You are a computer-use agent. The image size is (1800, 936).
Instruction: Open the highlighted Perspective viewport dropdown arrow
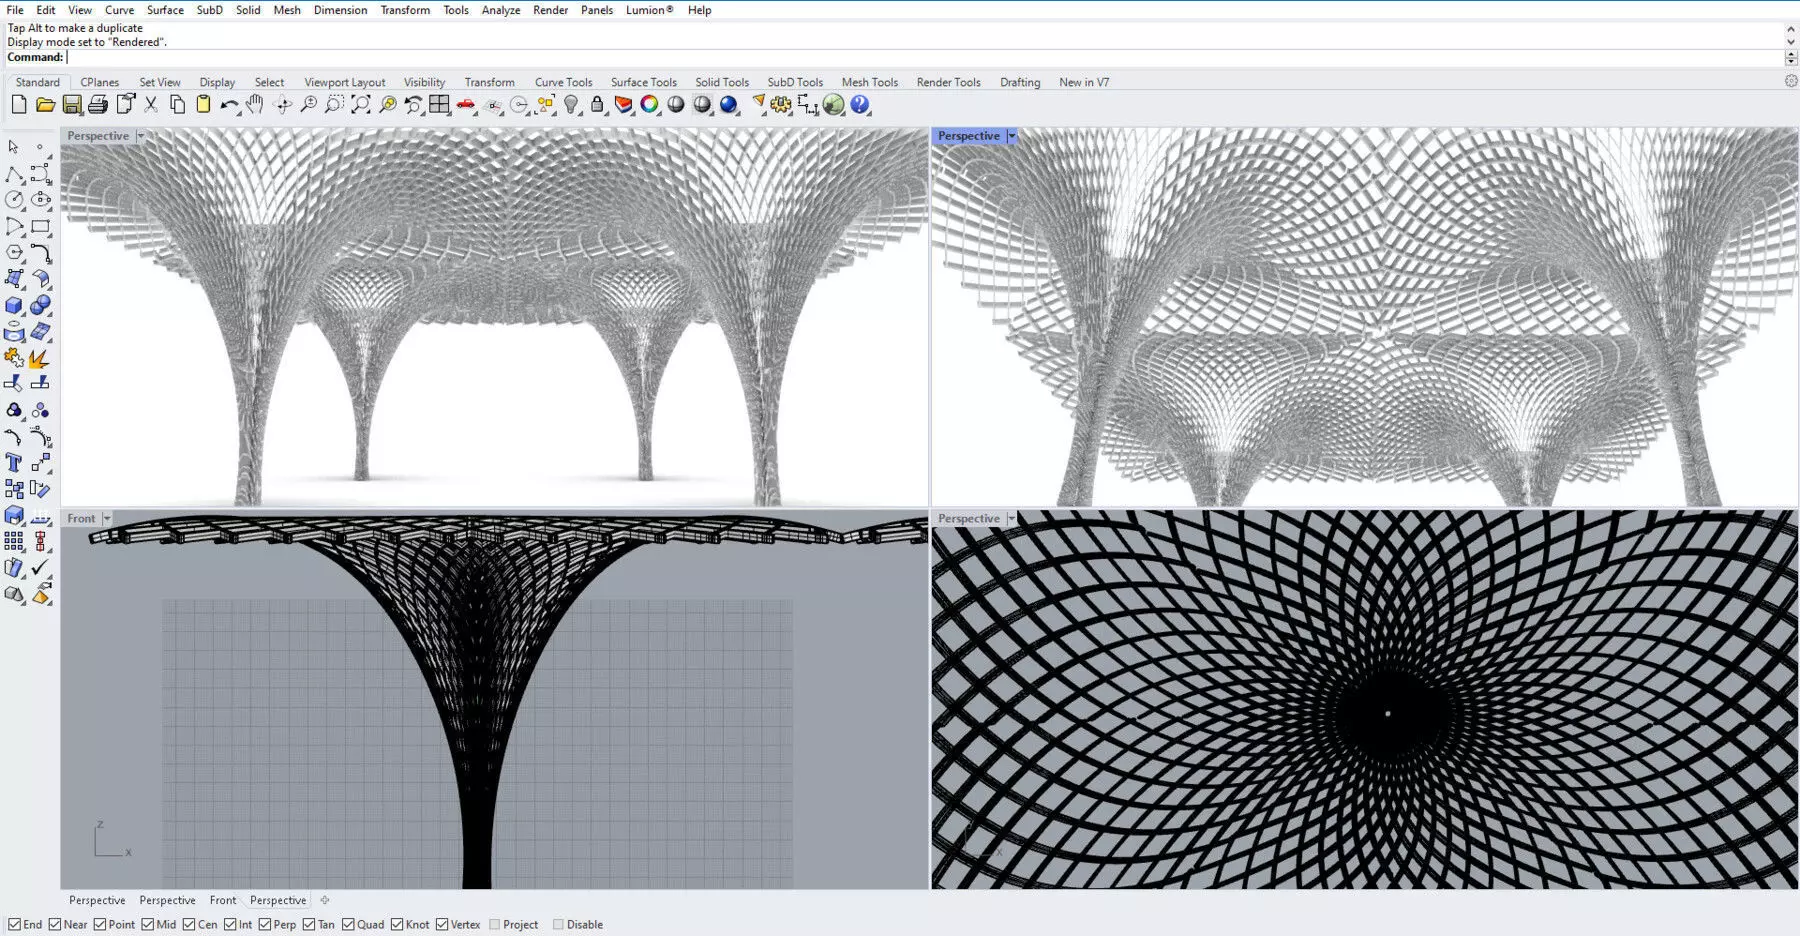(x=1012, y=136)
